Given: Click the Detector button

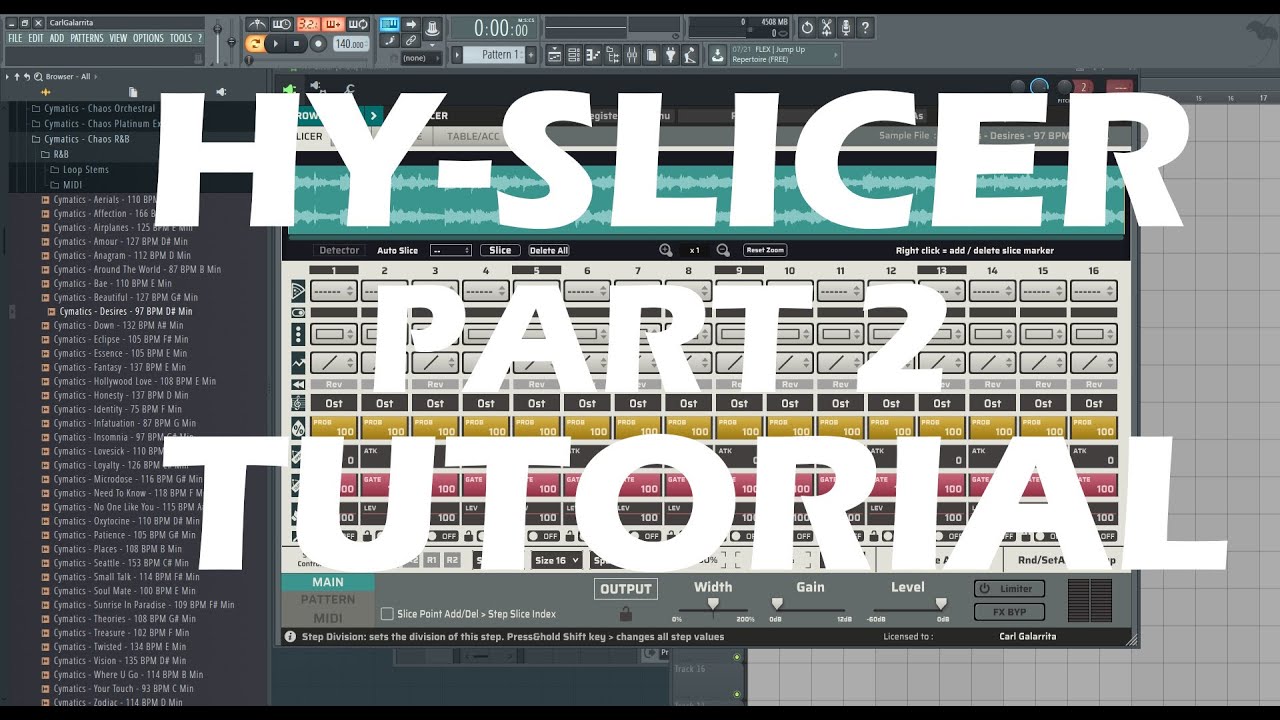Looking at the screenshot, I should 339,250.
